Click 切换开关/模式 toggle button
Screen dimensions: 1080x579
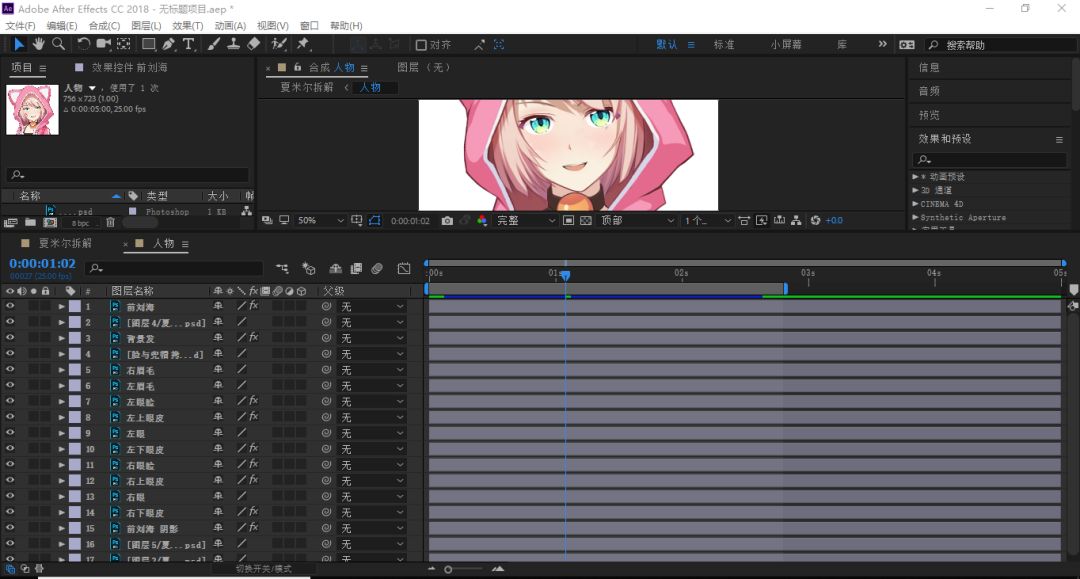264,569
